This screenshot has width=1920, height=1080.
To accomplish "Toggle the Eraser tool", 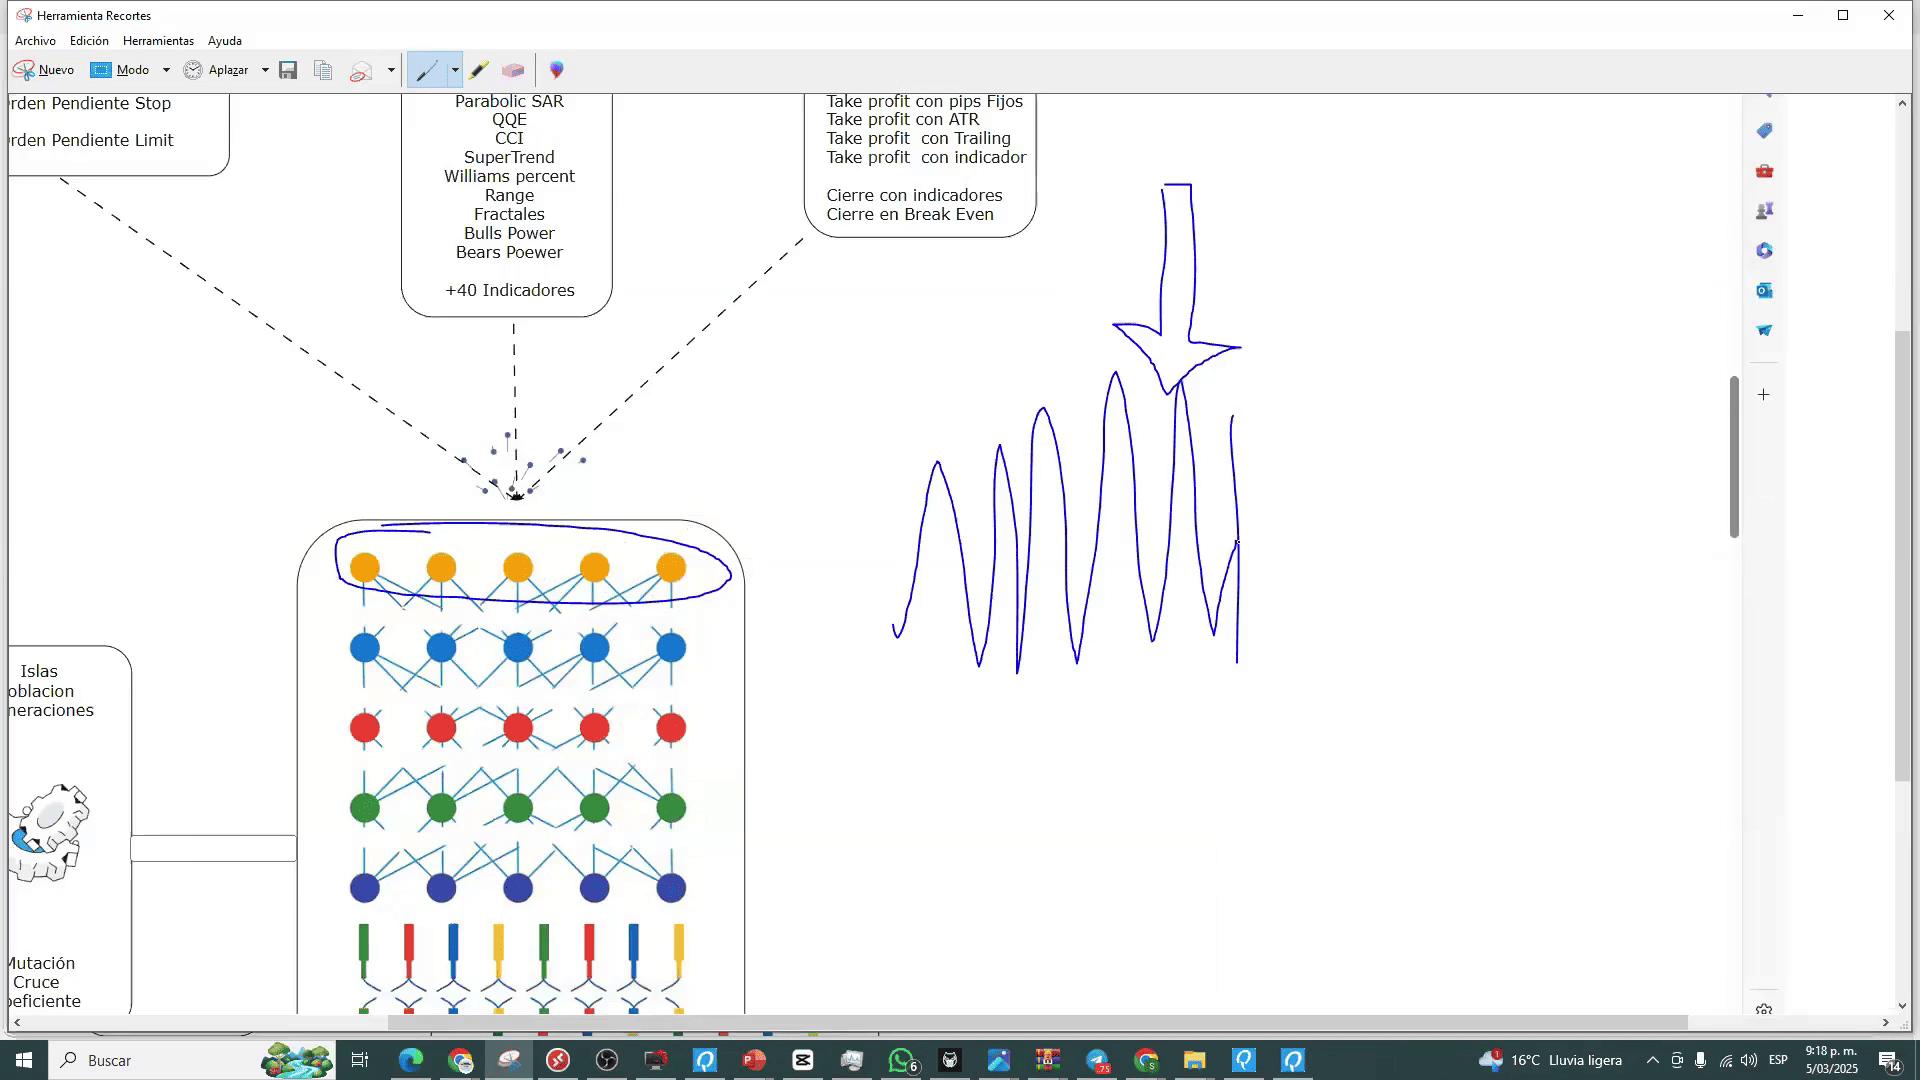I will pyautogui.click(x=513, y=70).
